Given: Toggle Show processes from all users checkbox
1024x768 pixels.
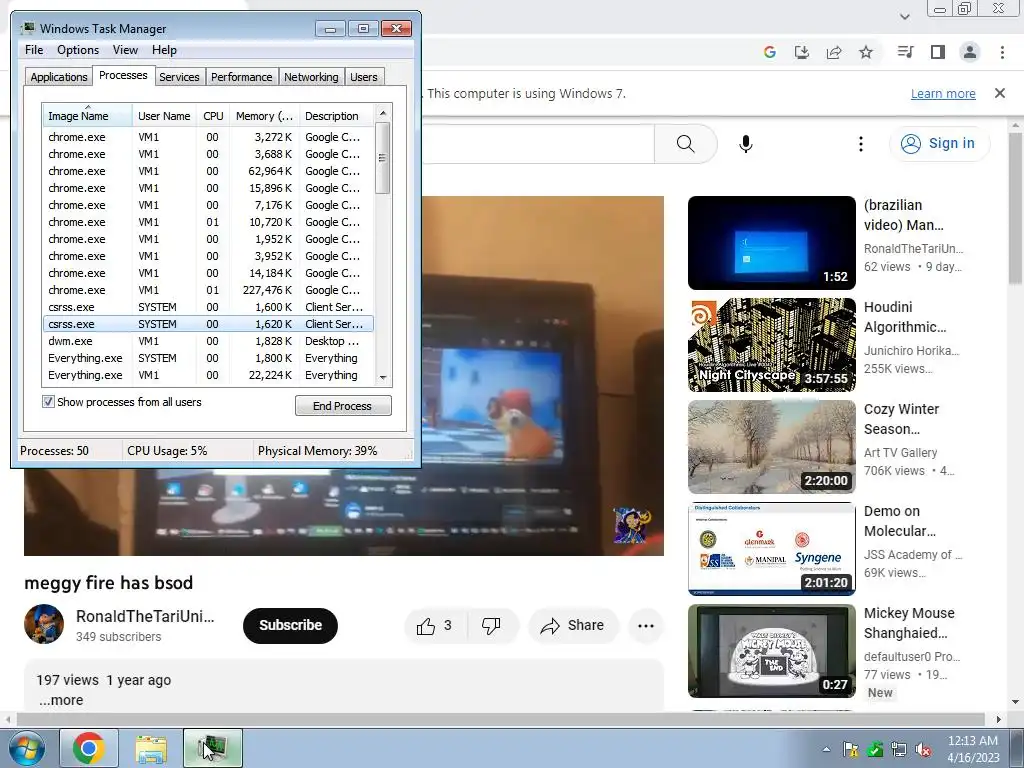Looking at the screenshot, I should point(48,402).
